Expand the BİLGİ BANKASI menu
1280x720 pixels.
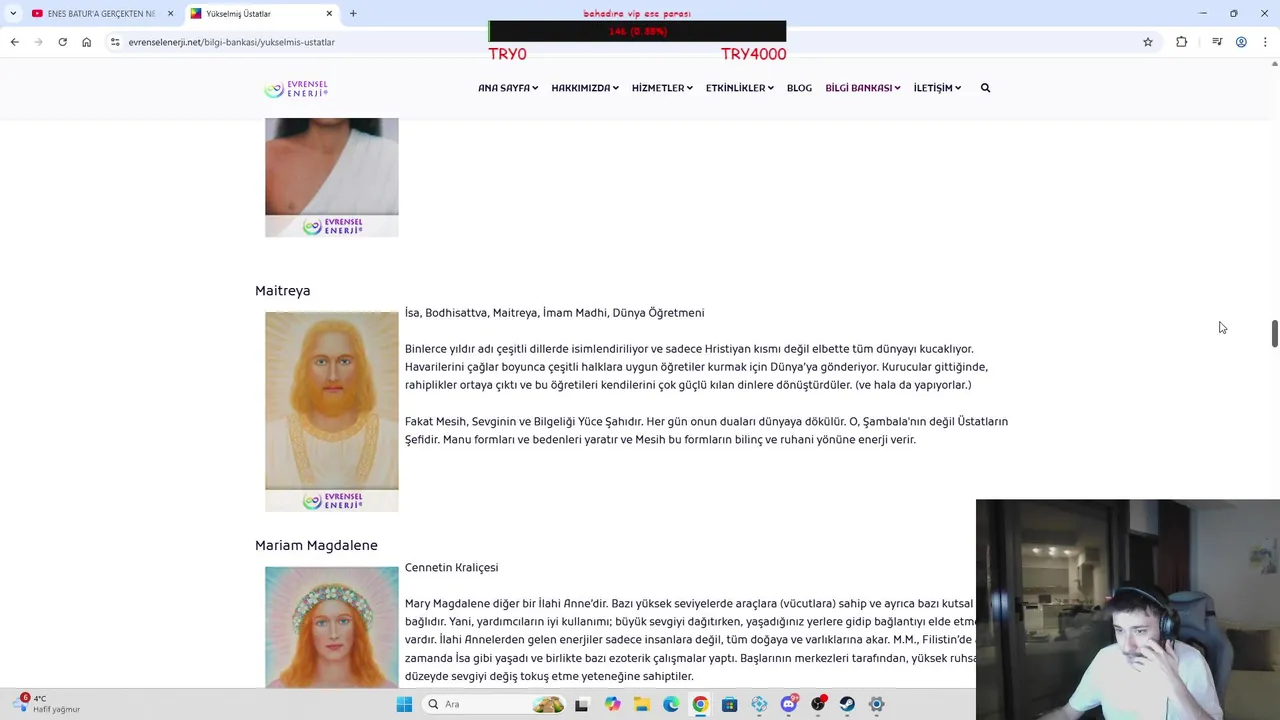pyautogui.click(x=863, y=88)
